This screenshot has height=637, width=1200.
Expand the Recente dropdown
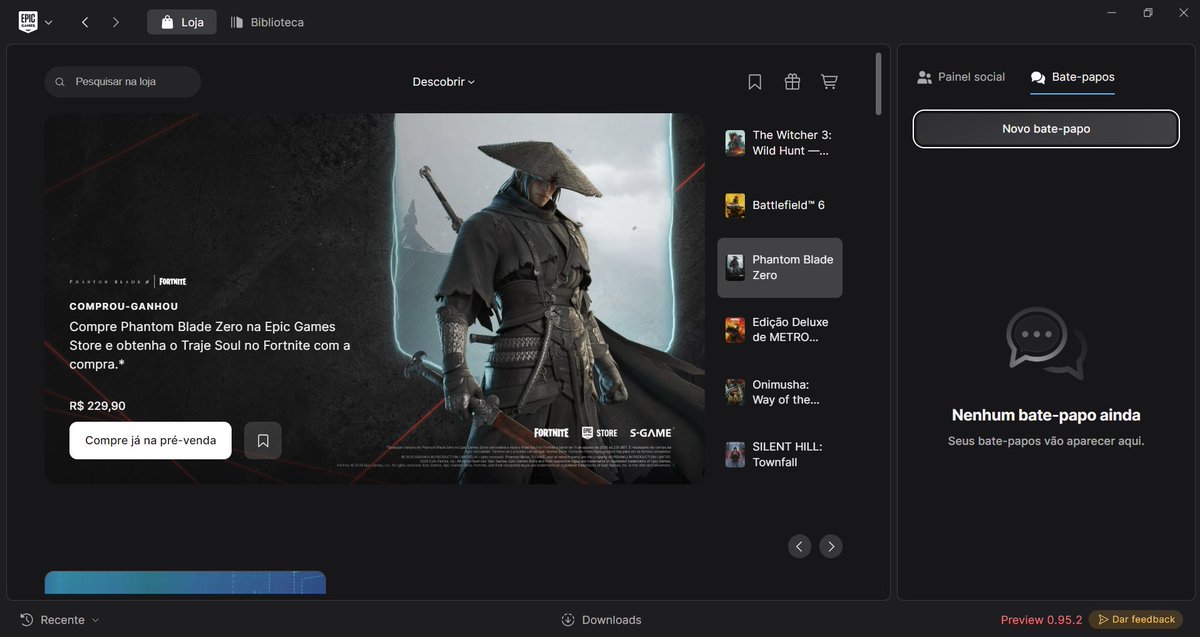point(60,620)
